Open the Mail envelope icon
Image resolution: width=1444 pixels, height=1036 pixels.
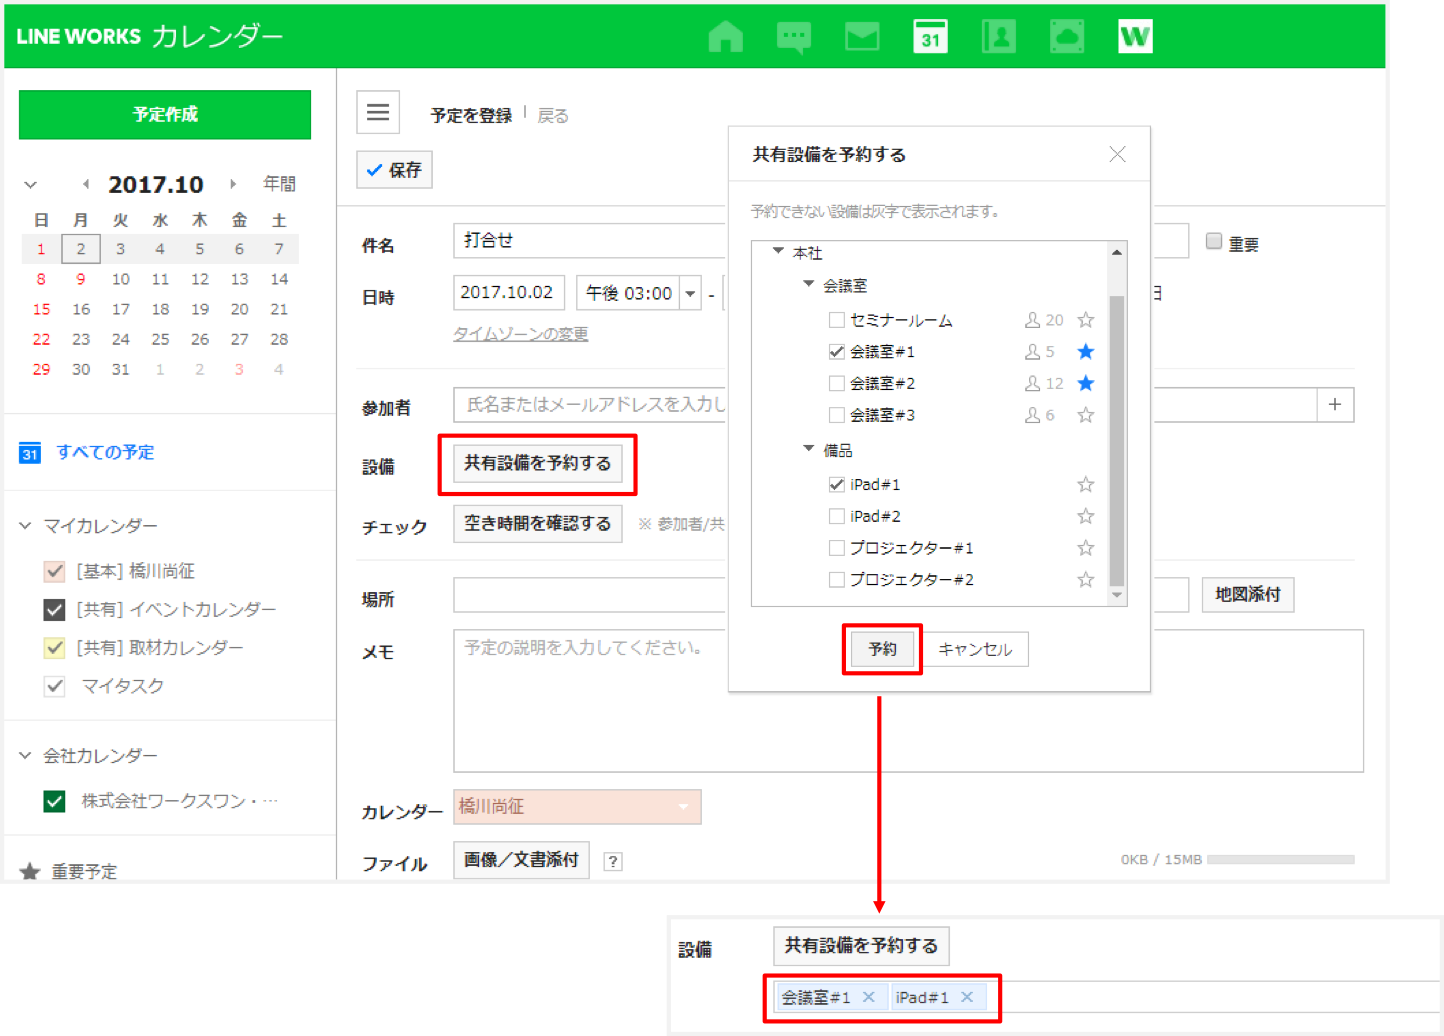pos(862,37)
